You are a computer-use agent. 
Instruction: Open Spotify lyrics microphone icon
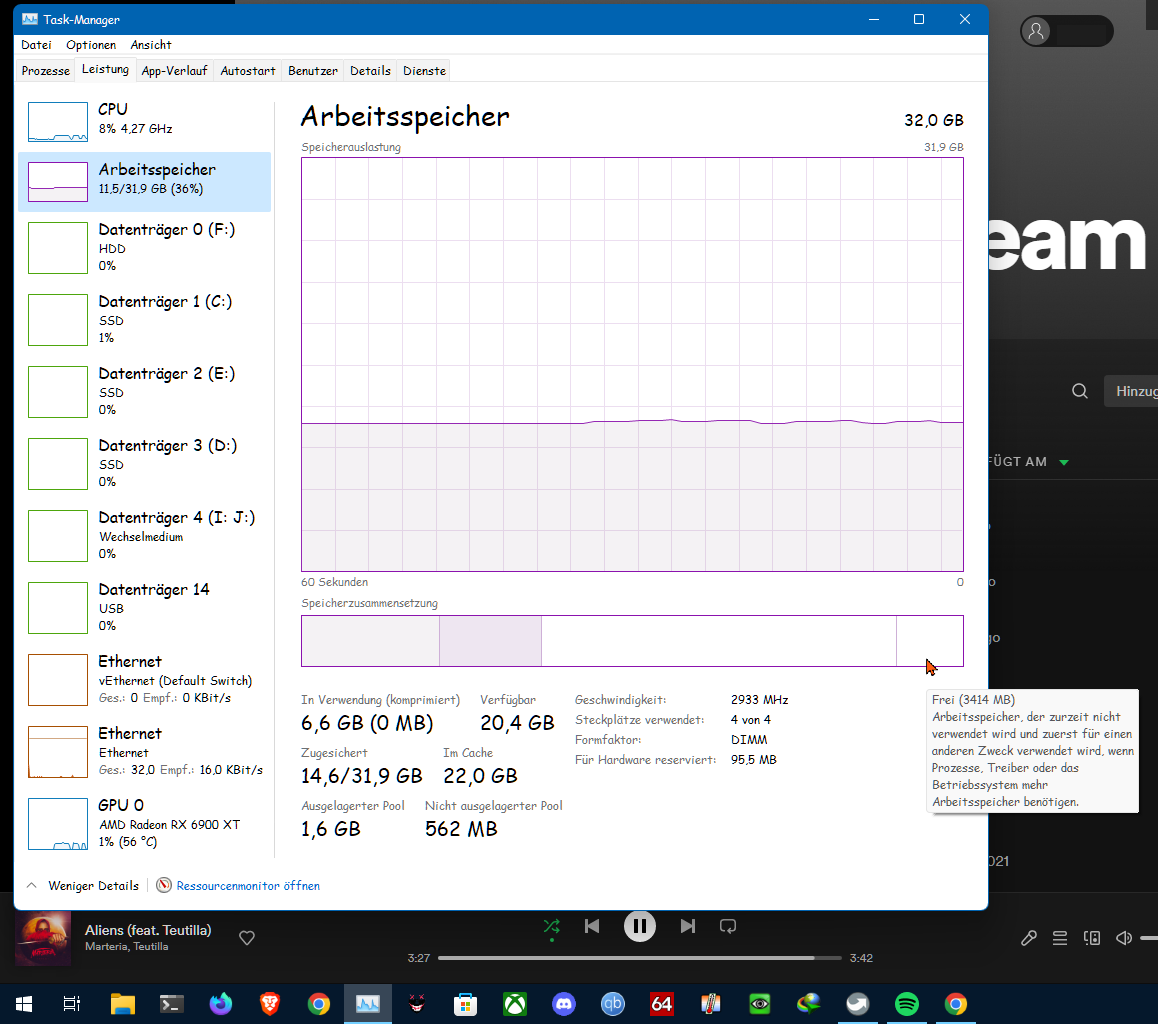1029,938
